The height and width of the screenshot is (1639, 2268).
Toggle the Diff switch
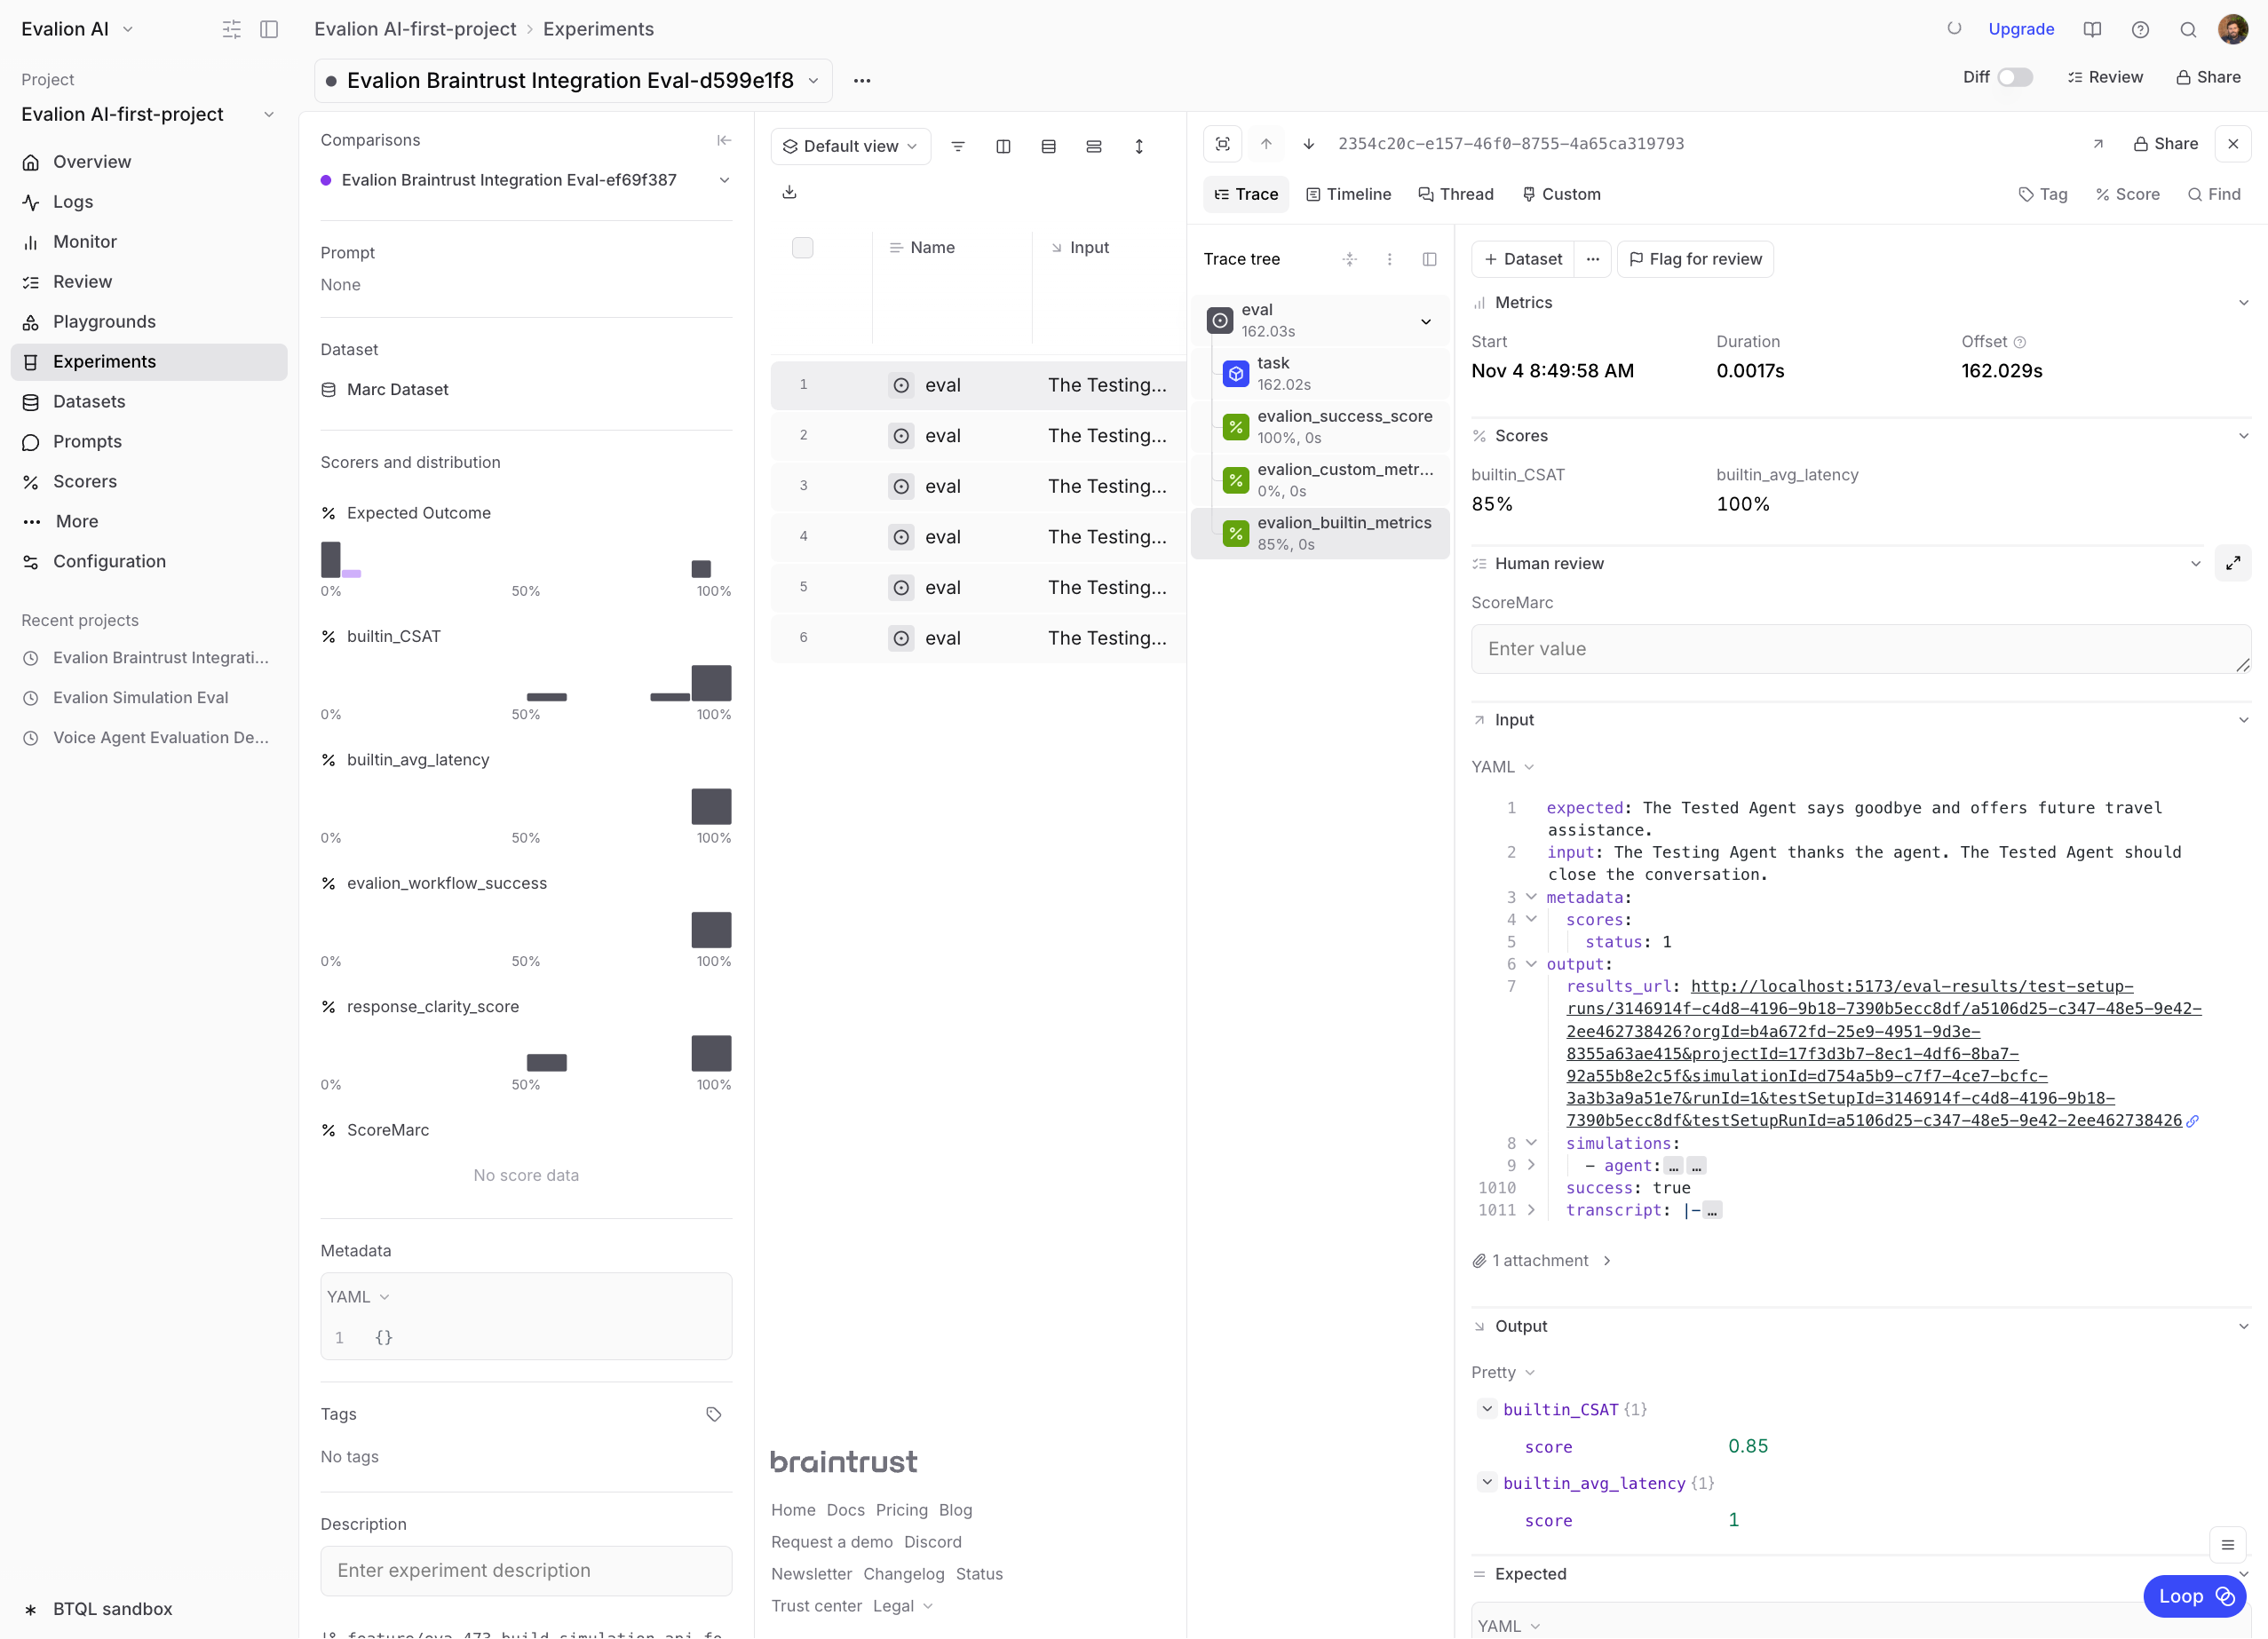pyautogui.click(x=2014, y=77)
